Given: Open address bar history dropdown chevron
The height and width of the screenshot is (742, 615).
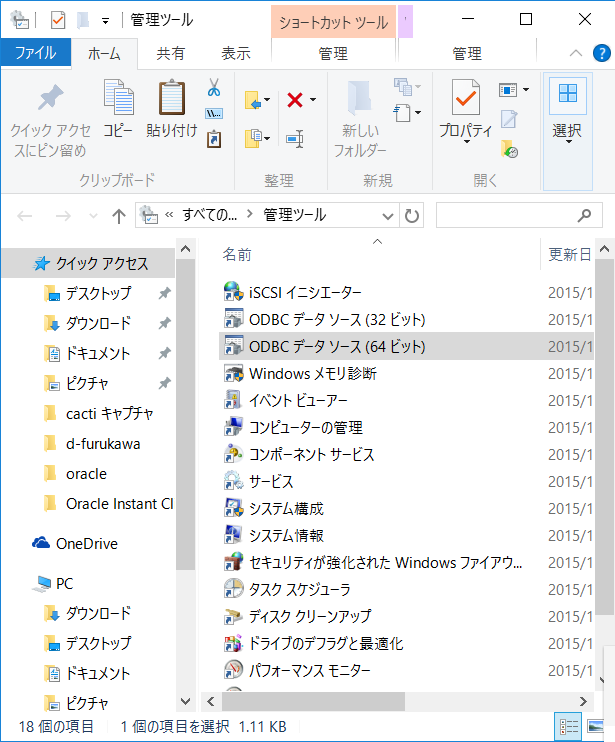Looking at the screenshot, I should click(388, 216).
